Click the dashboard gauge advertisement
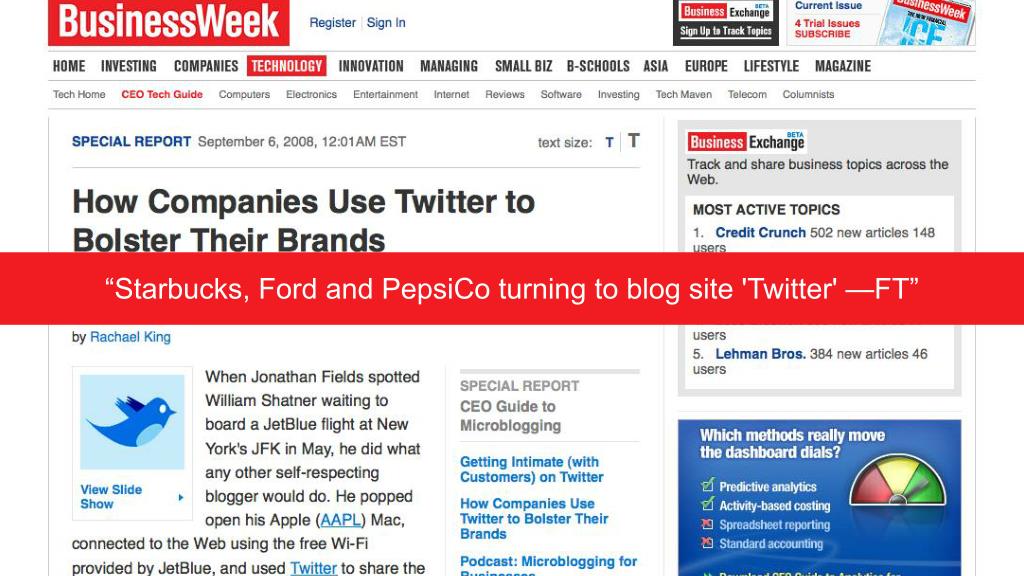 (x=819, y=498)
